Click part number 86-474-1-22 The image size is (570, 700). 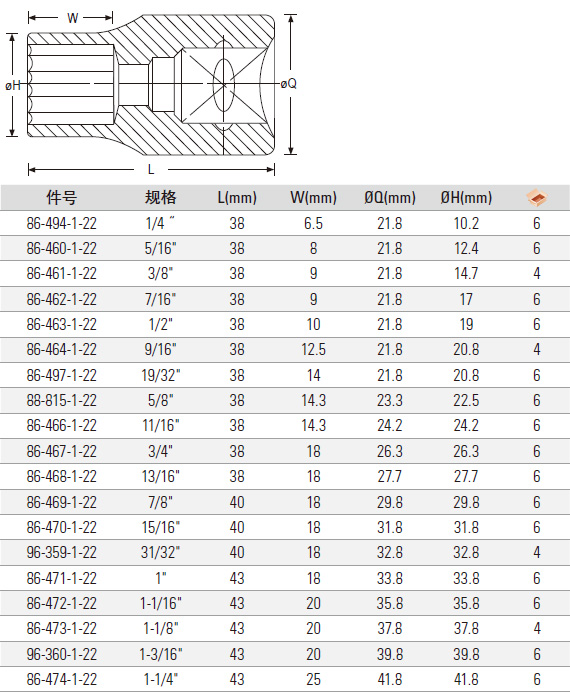pos(62,679)
